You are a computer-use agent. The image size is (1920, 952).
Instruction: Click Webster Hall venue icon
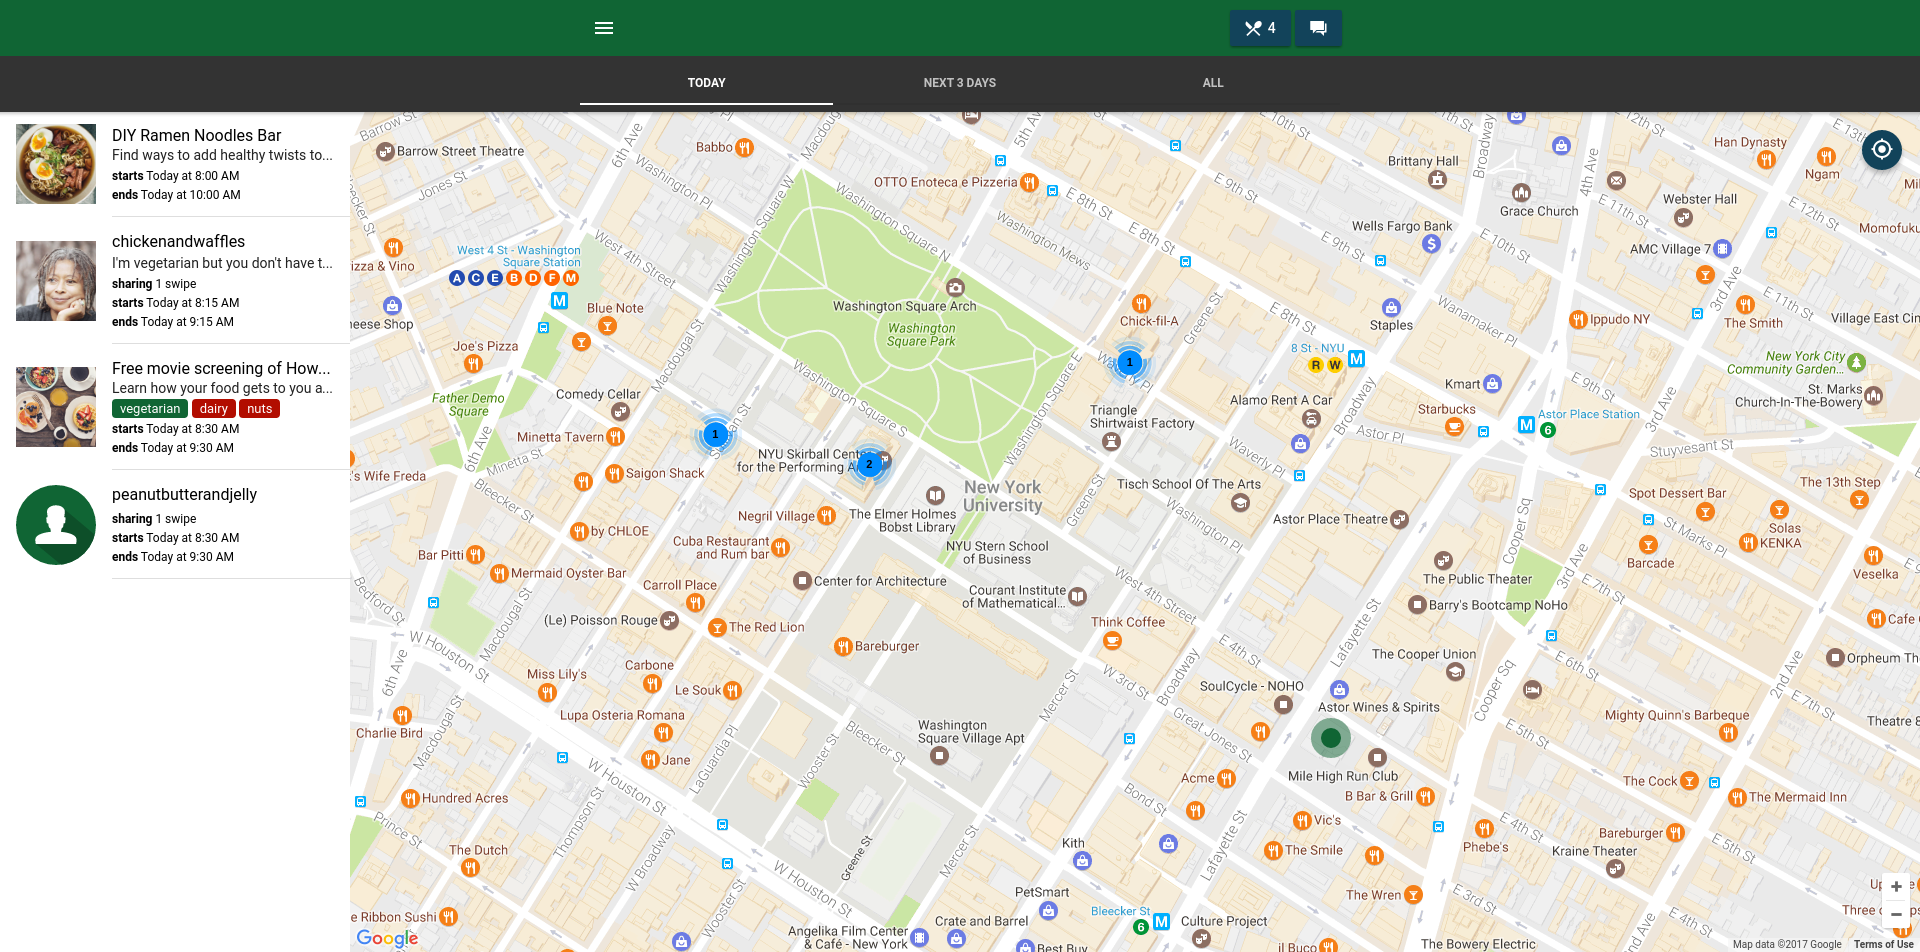point(1683,218)
